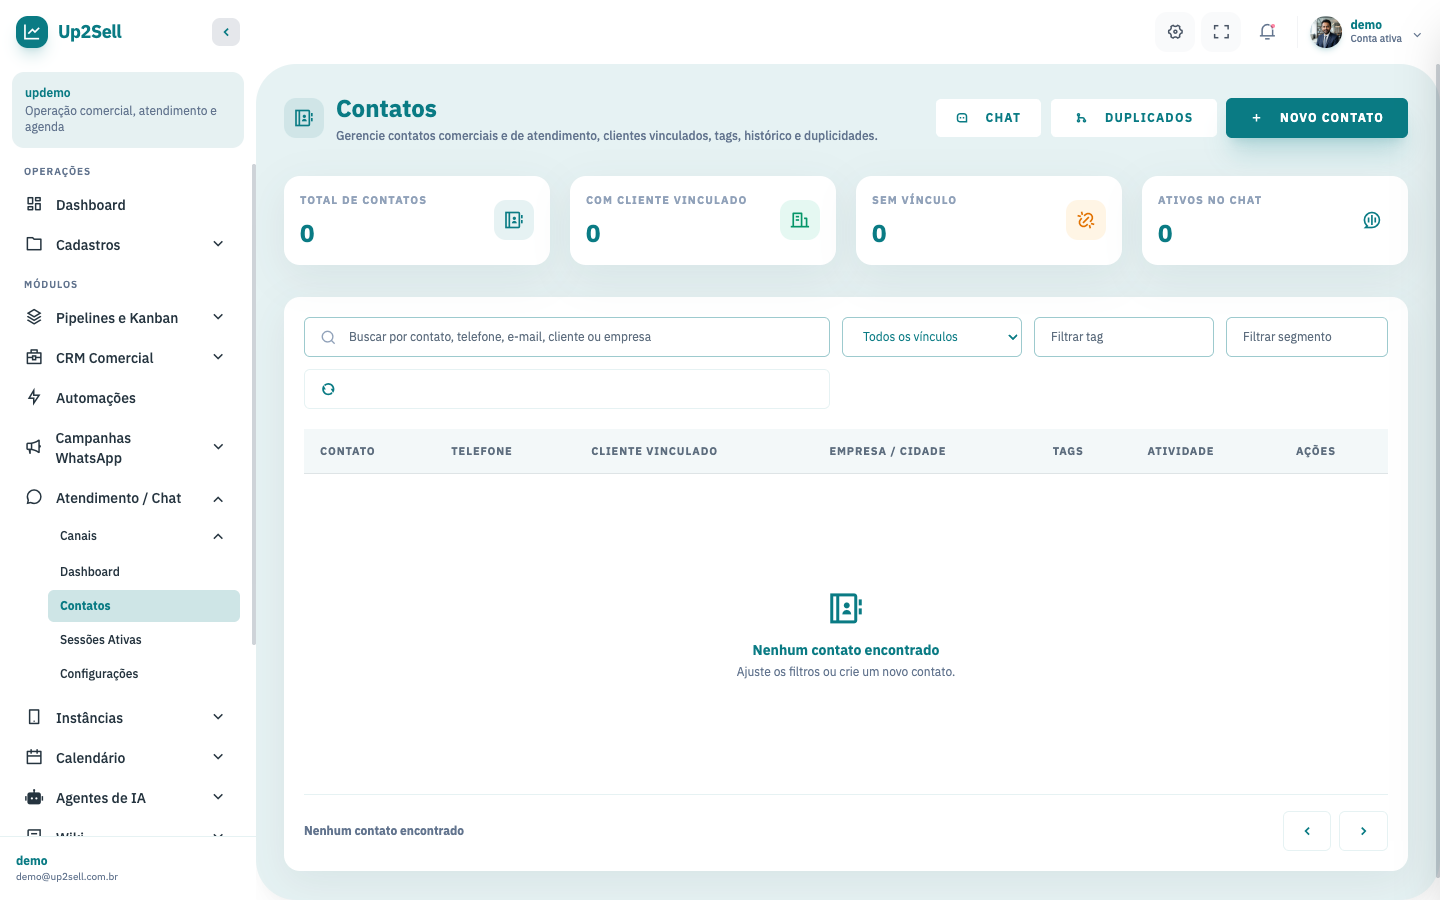Click the Up2Sell logo icon
Image resolution: width=1440 pixels, height=900 pixels.
tap(32, 32)
